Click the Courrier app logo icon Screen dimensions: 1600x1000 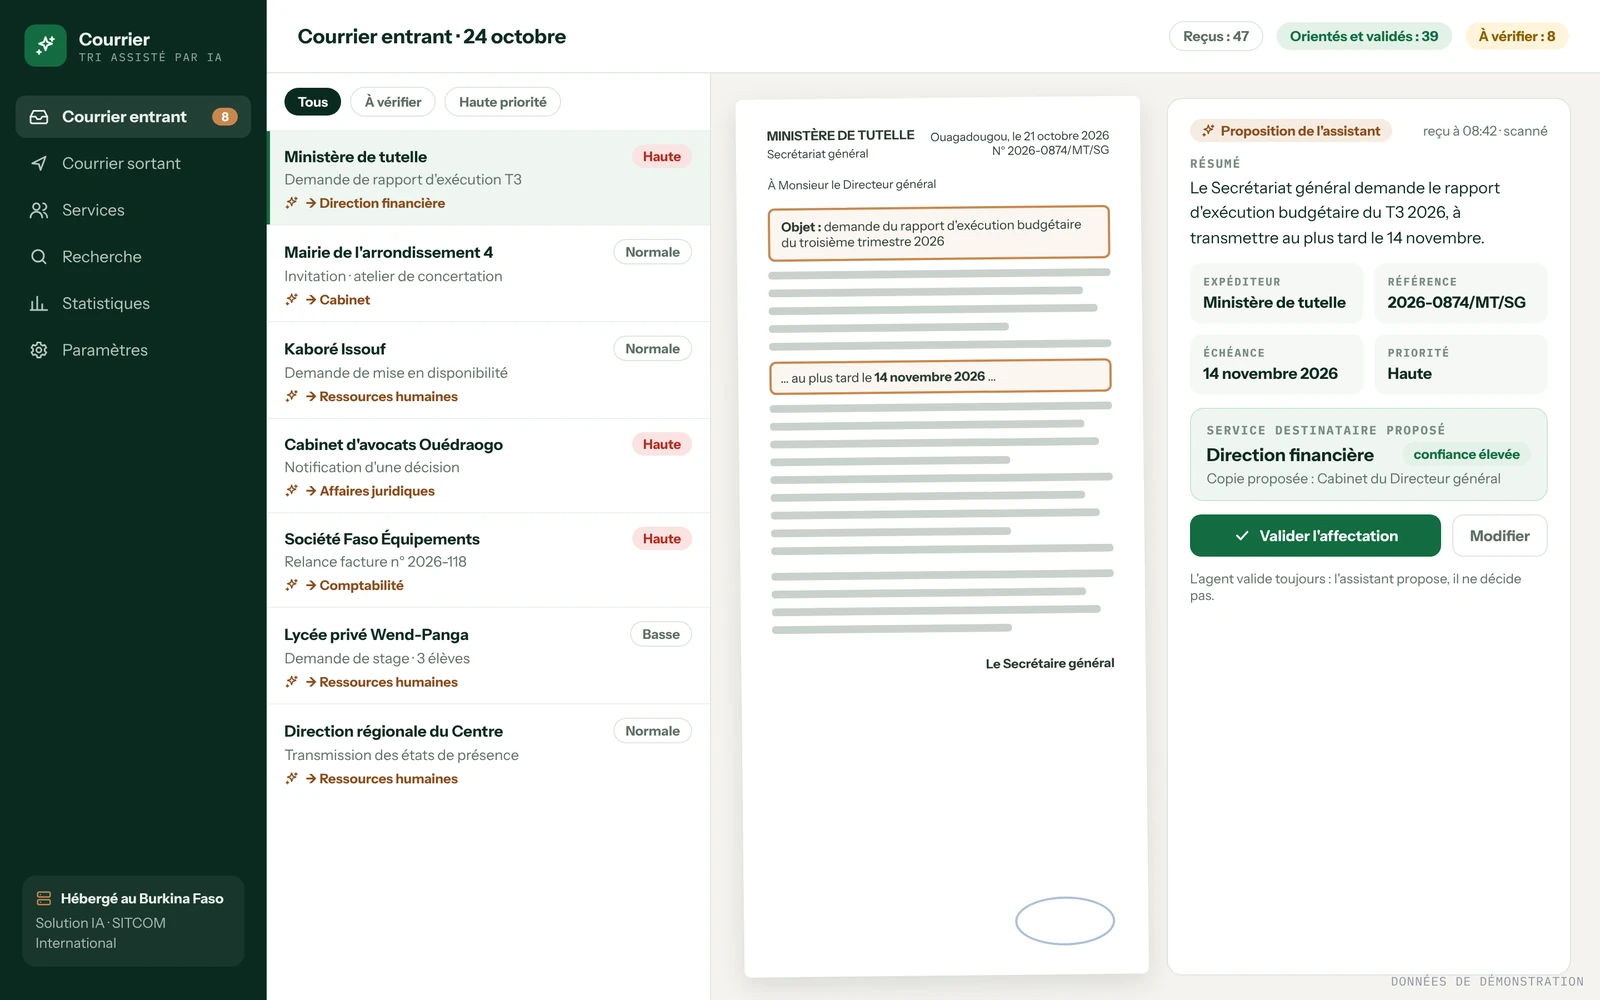(45, 46)
